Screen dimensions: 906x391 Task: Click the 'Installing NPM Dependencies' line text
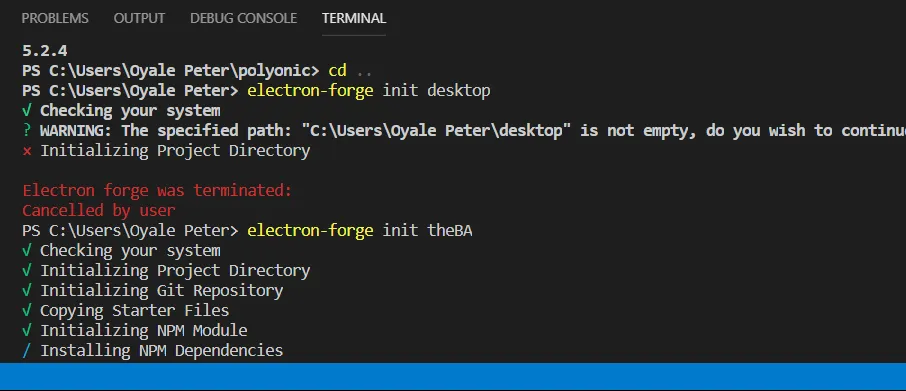point(161,350)
